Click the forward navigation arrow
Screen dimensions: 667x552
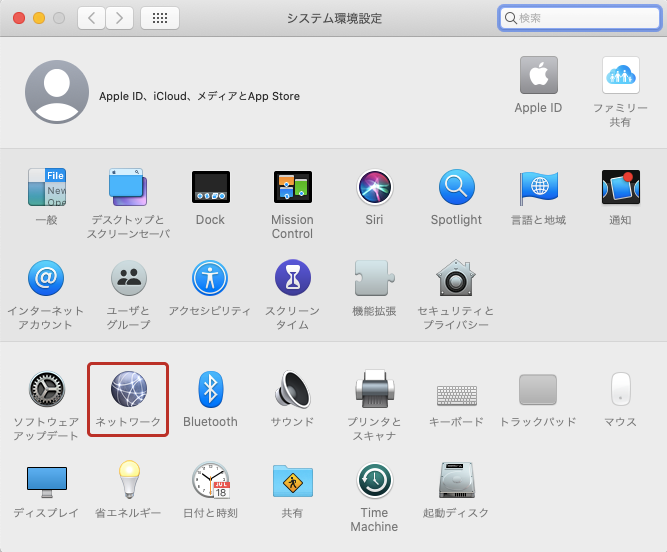point(120,18)
